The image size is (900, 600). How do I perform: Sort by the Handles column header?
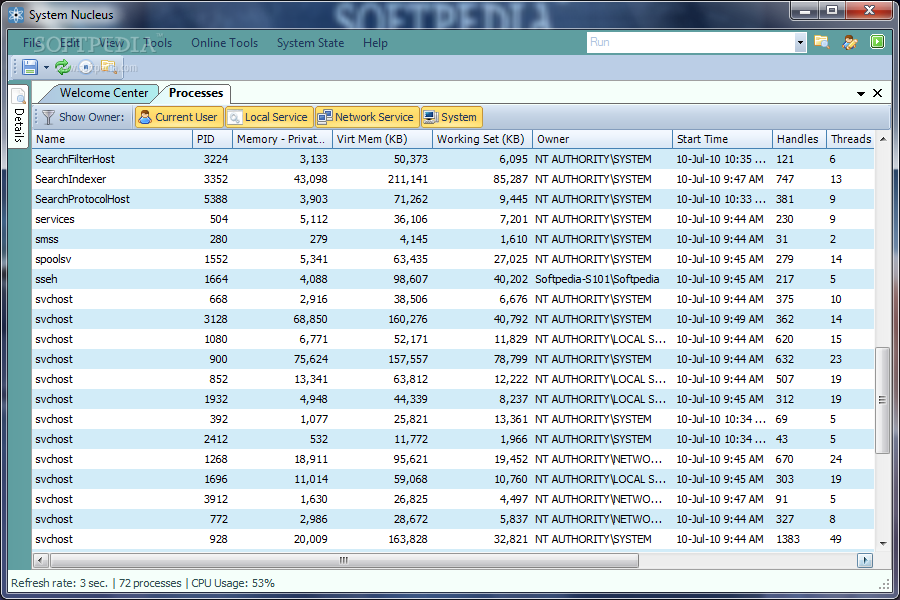(799, 139)
